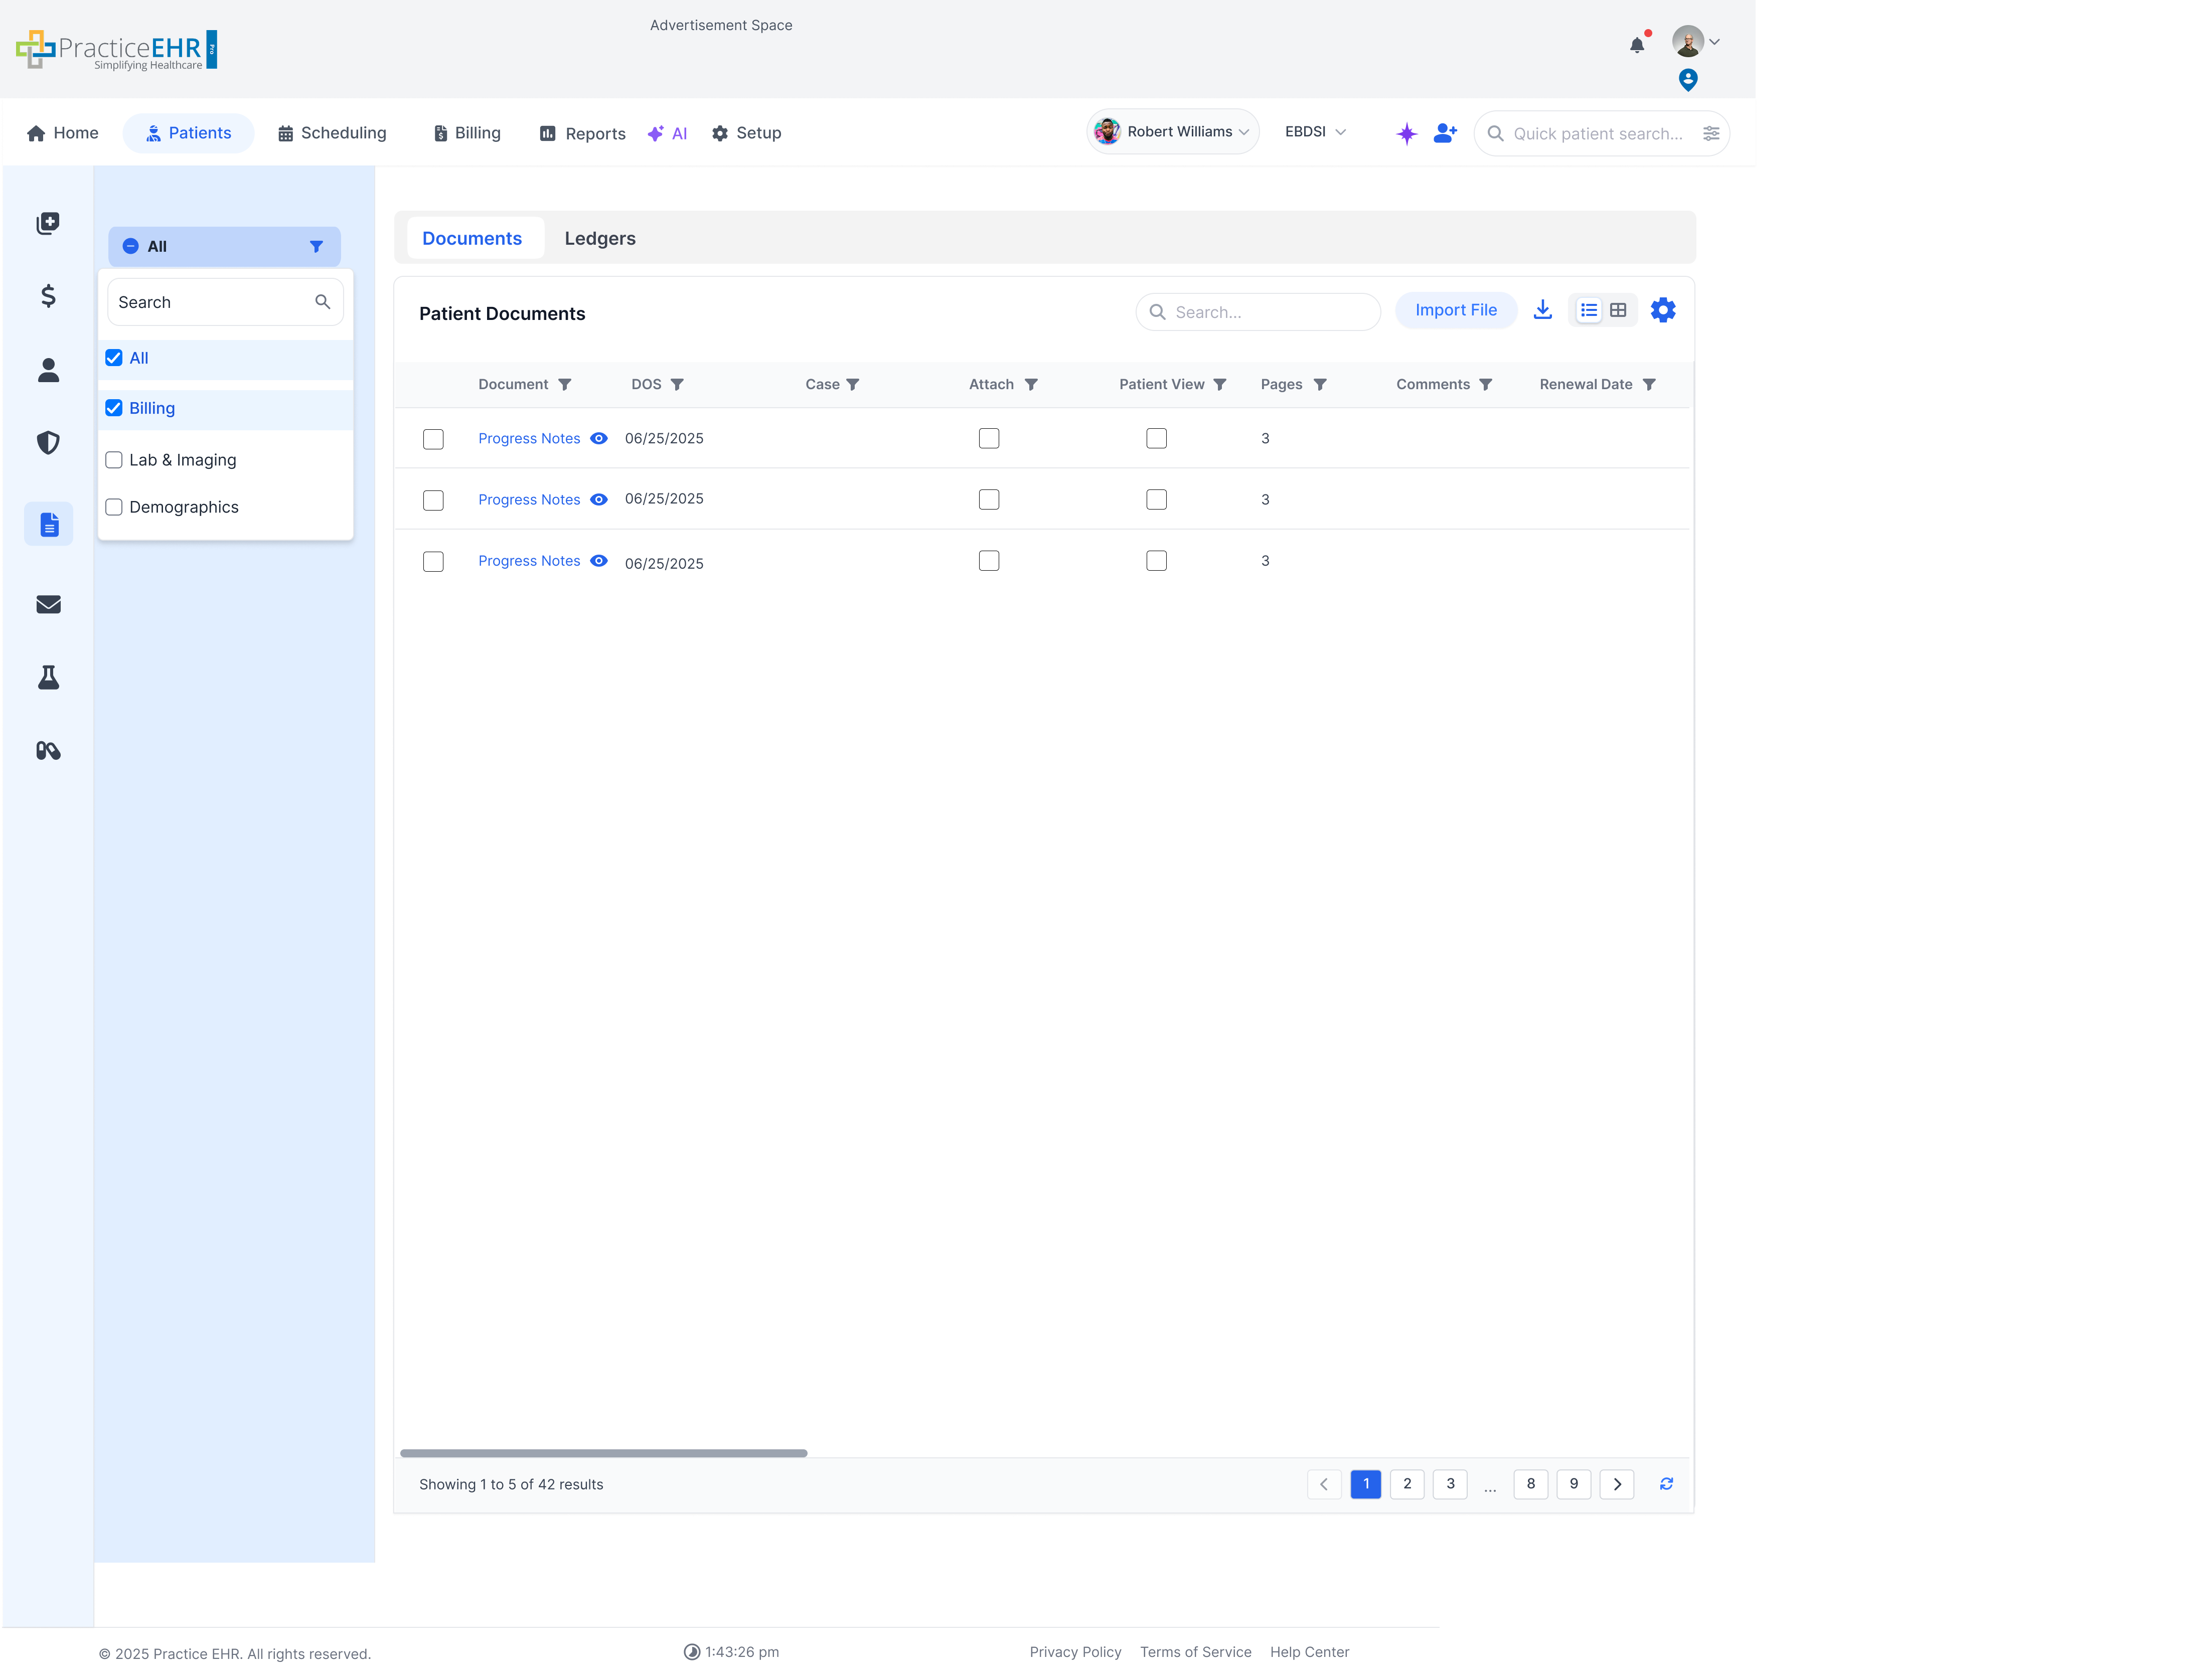Click the pills medication sidebar icon
This screenshot has width=2191, height=1680.
48,751
